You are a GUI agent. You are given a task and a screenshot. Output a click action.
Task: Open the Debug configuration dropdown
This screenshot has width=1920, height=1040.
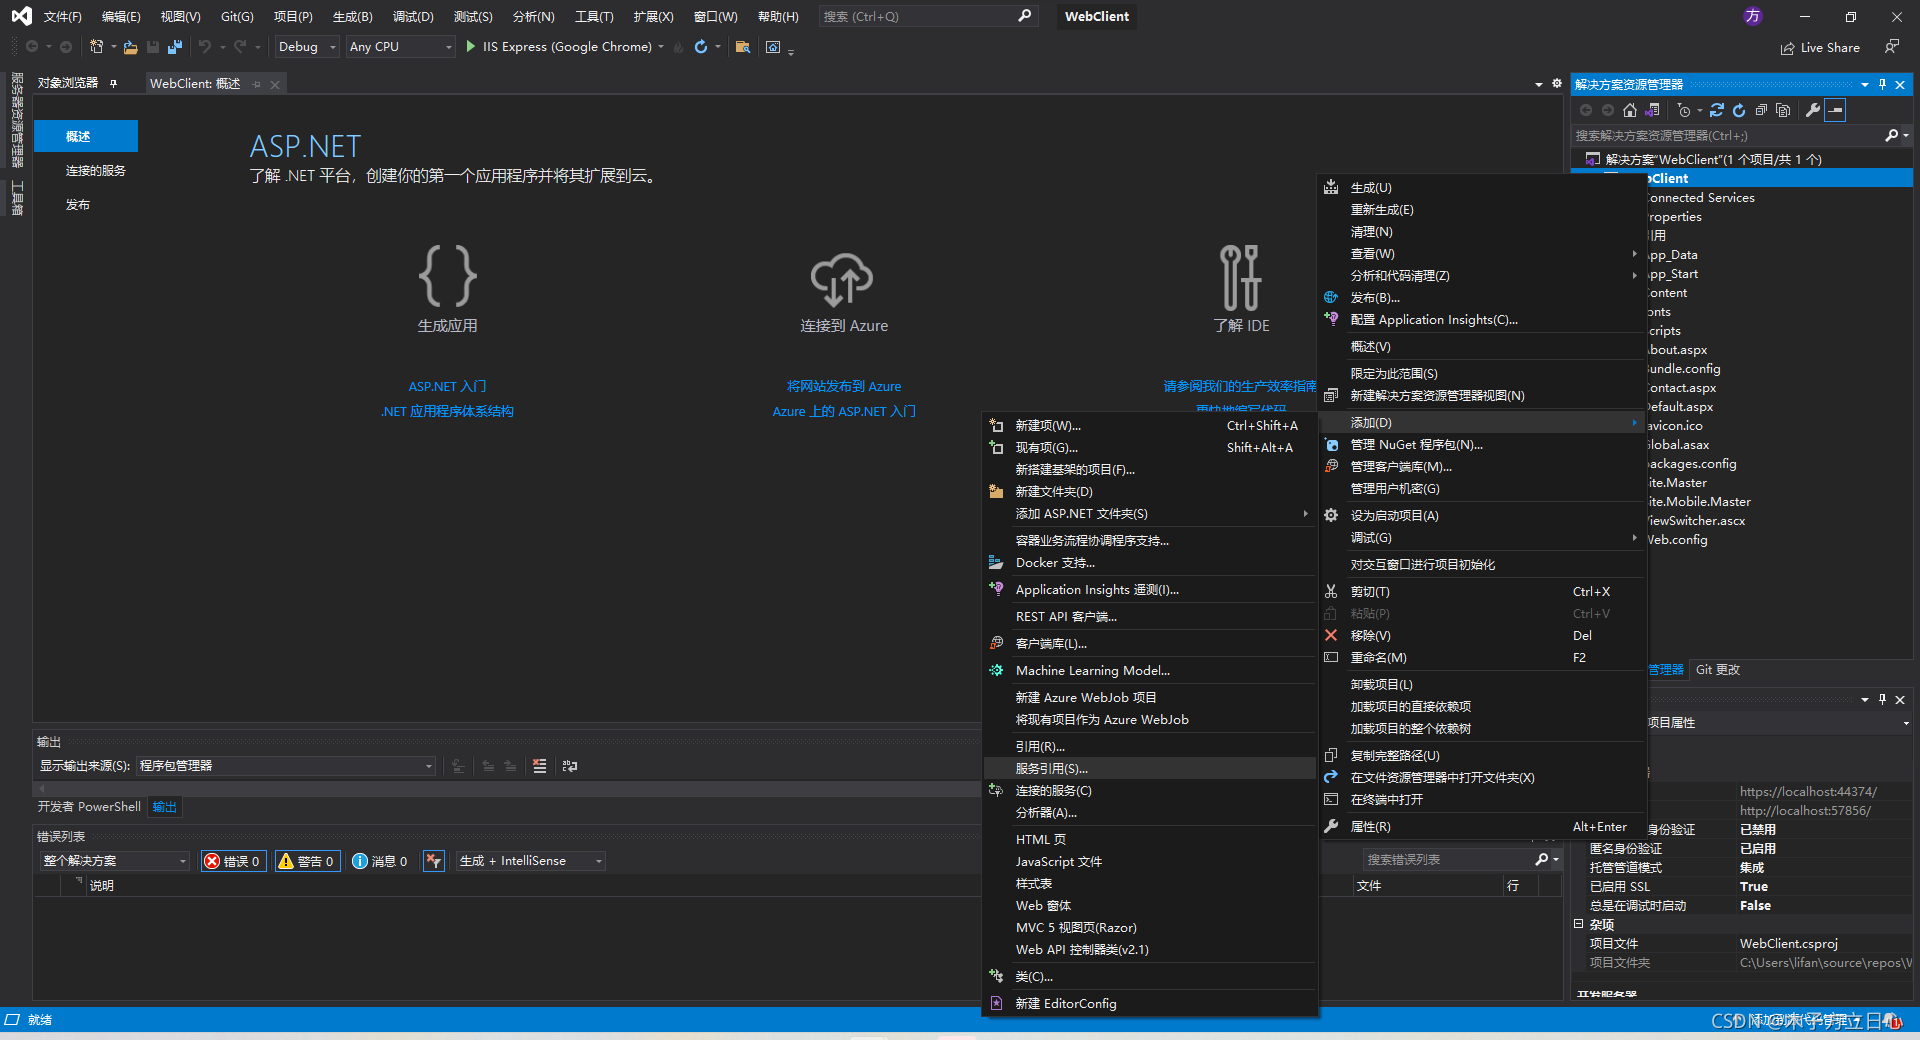coord(308,47)
